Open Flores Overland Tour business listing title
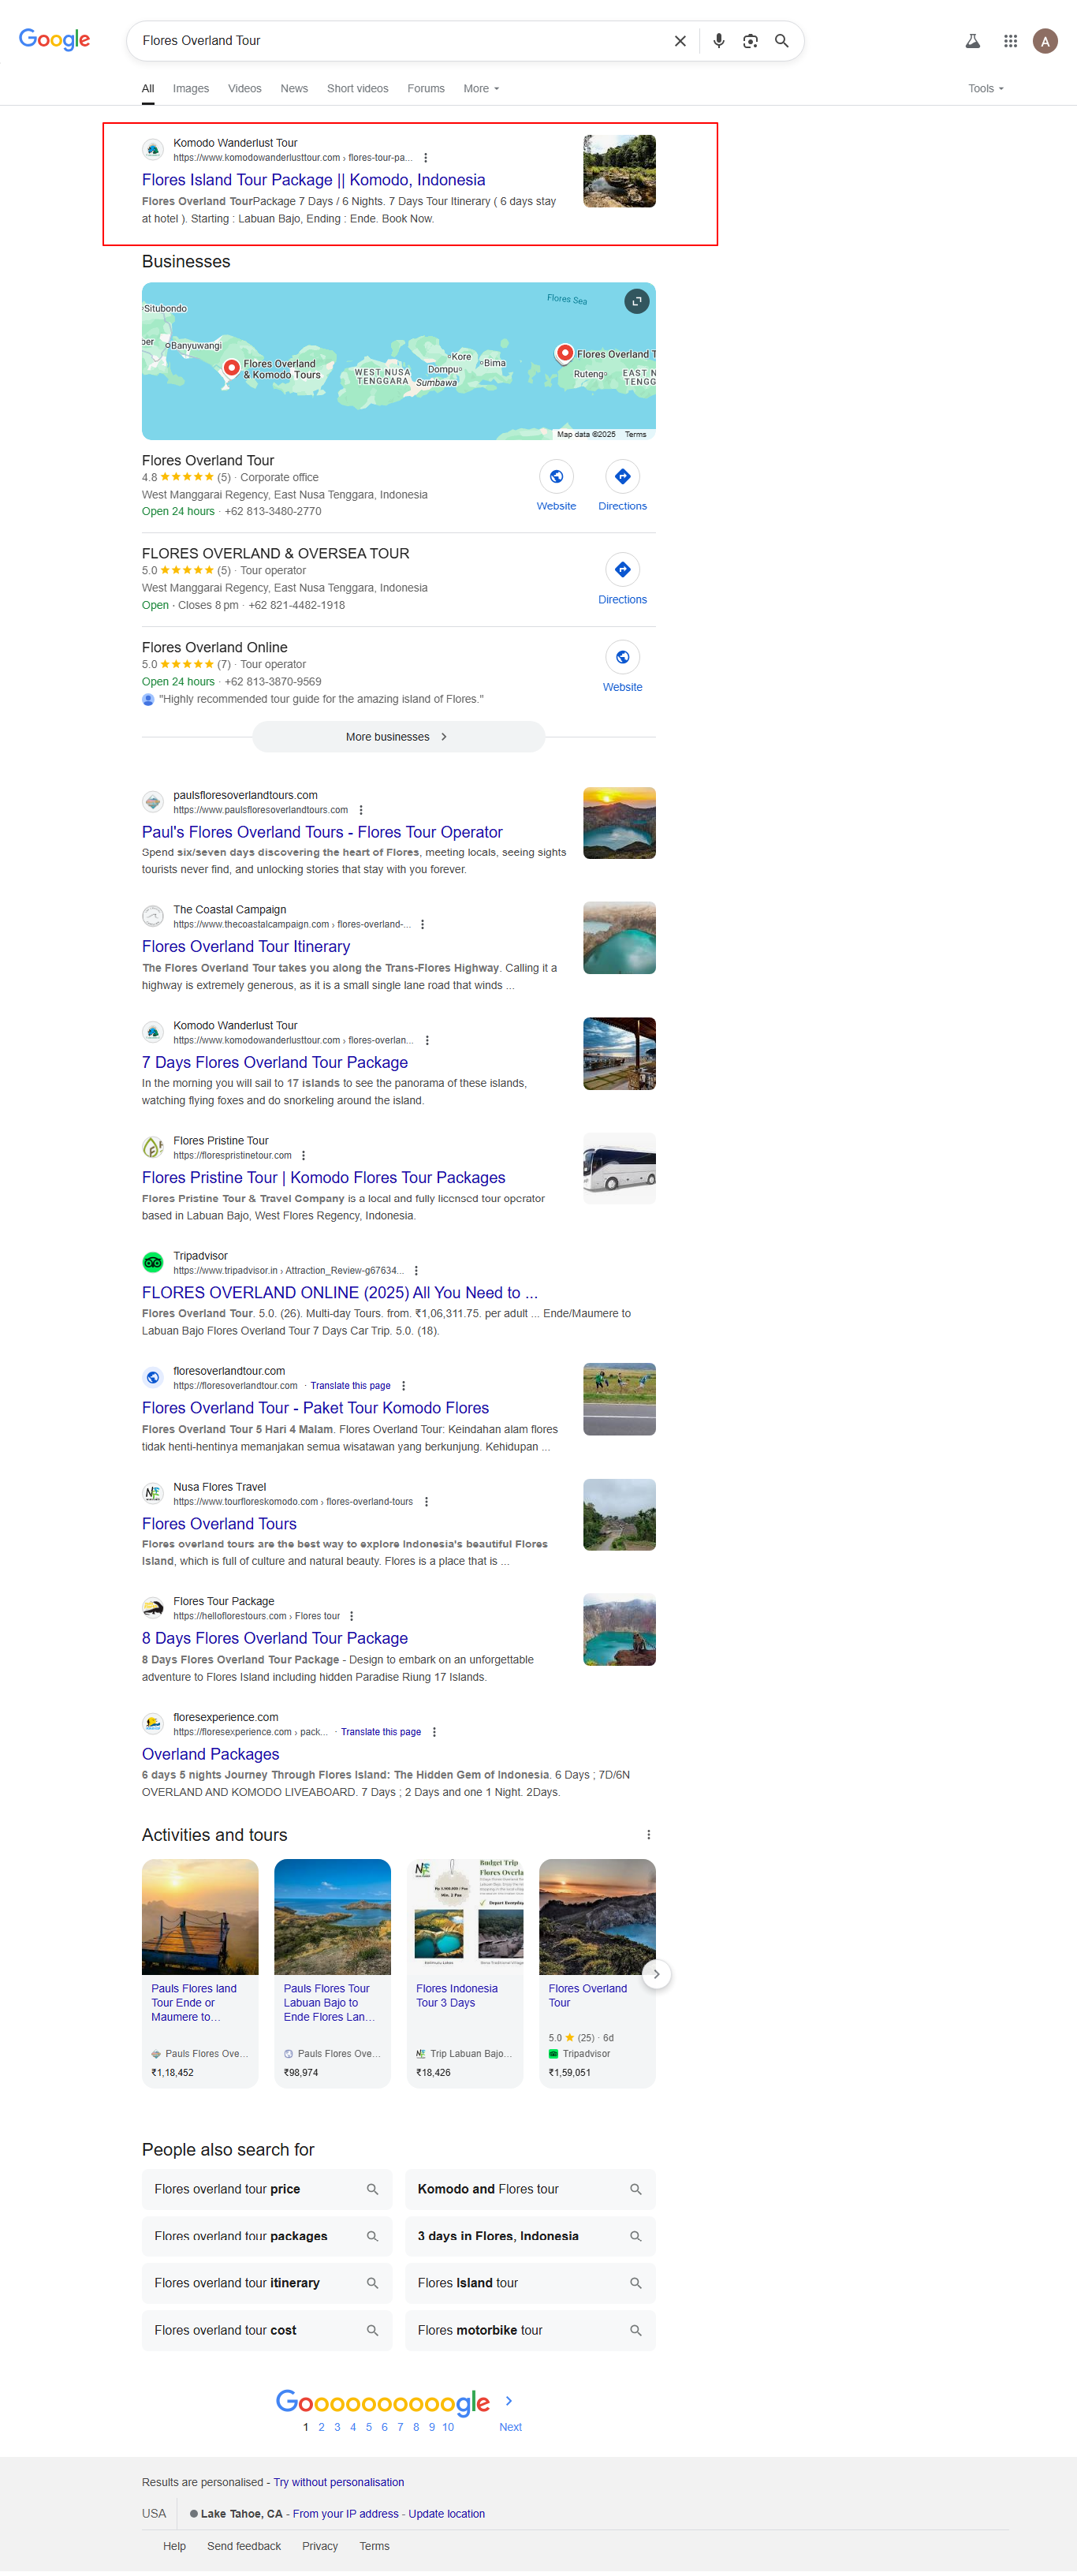 click(208, 460)
